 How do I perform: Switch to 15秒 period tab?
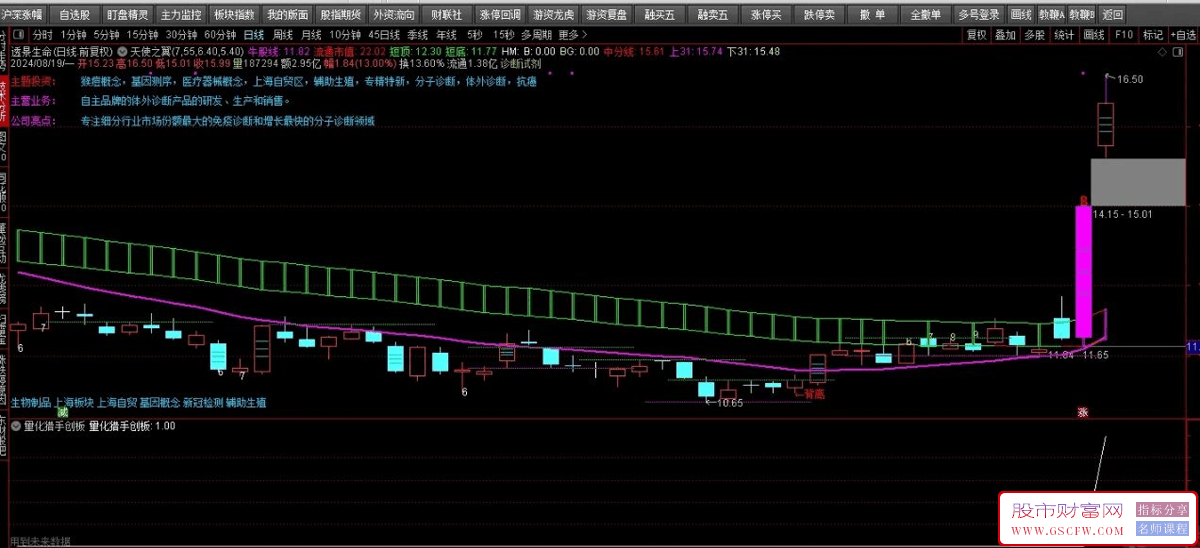point(503,34)
